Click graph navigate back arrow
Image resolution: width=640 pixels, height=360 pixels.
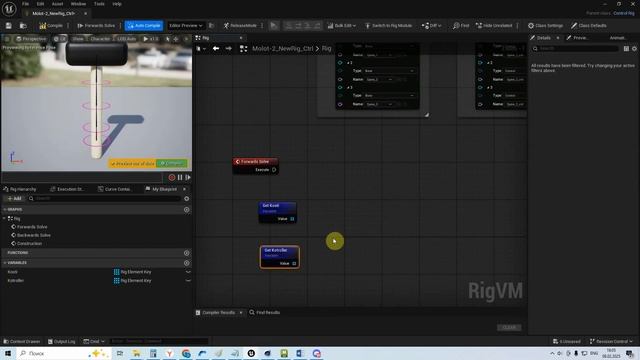(216, 49)
